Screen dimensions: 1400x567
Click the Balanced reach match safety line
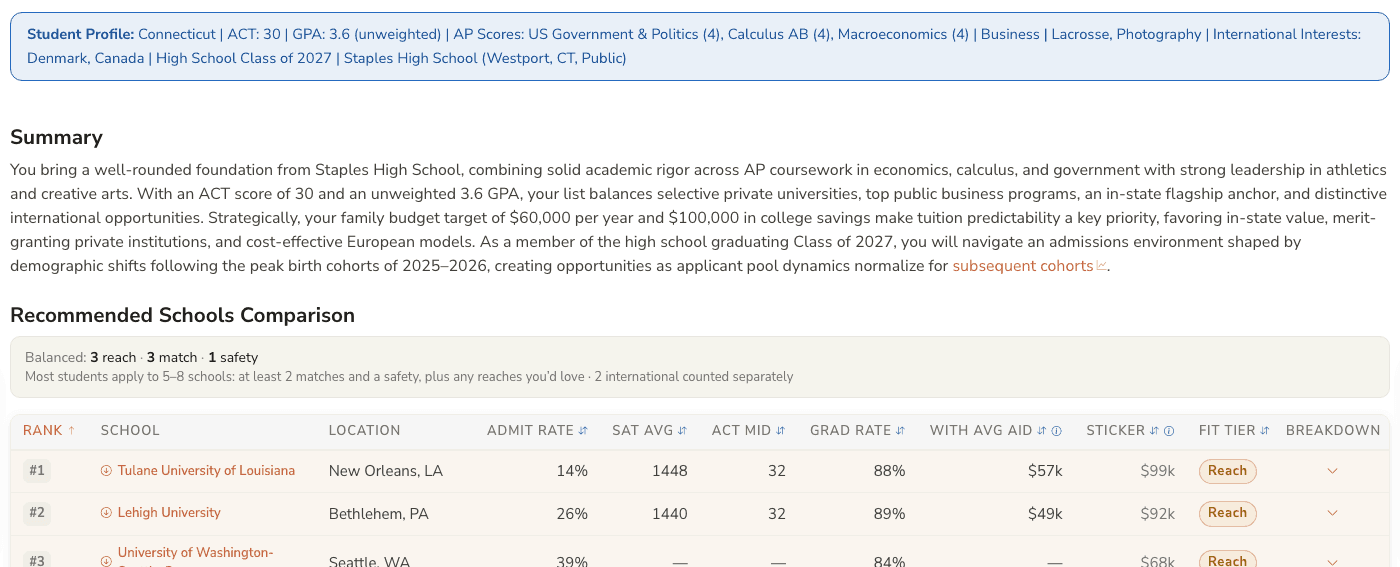pyautogui.click(x=142, y=357)
